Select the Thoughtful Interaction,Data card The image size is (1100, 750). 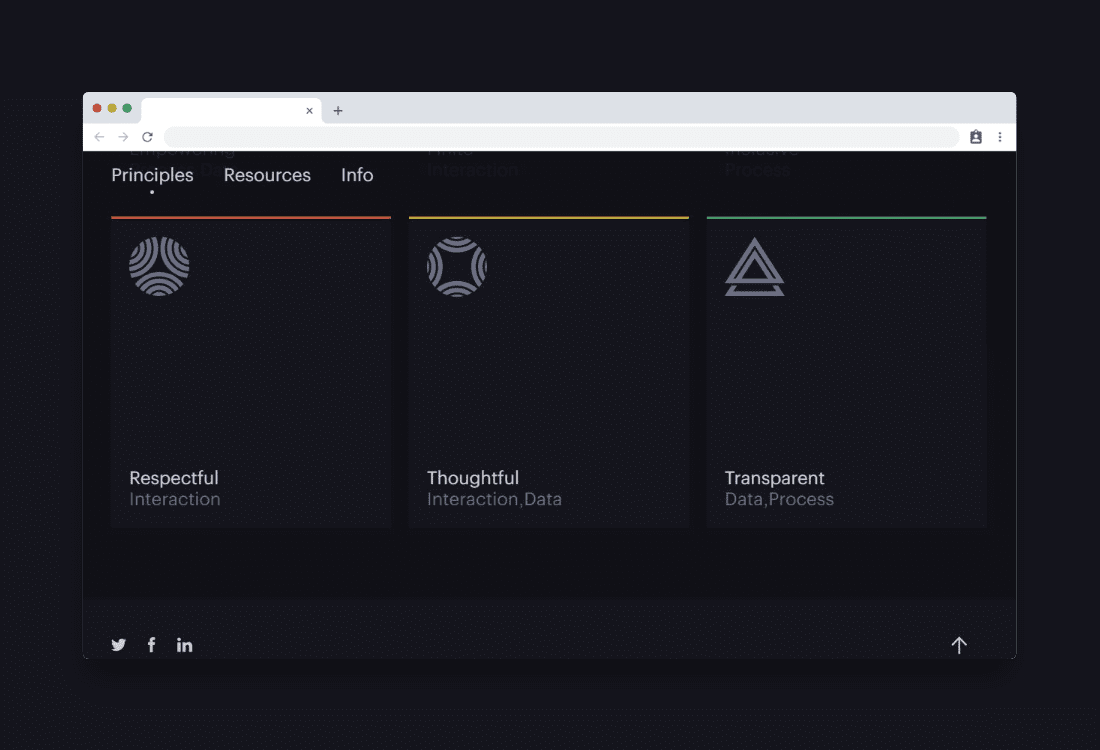(548, 372)
